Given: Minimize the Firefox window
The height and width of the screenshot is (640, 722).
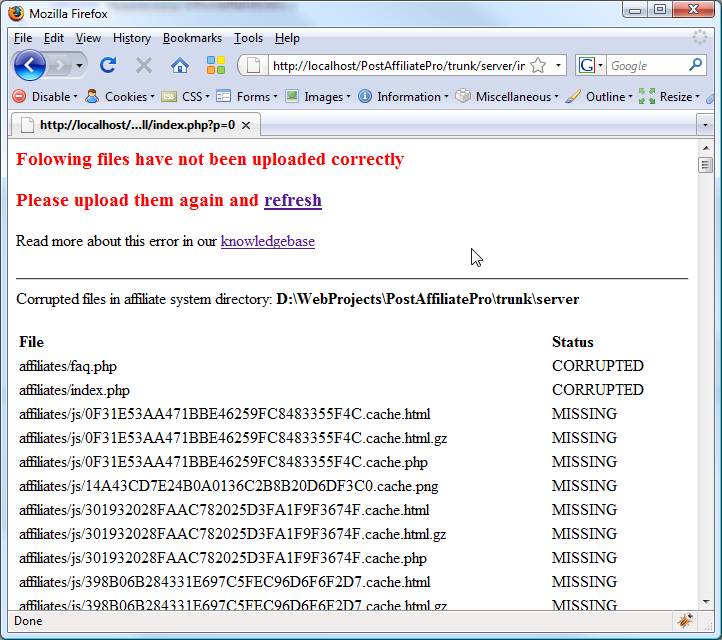Looking at the screenshot, I should tap(635, 9).
